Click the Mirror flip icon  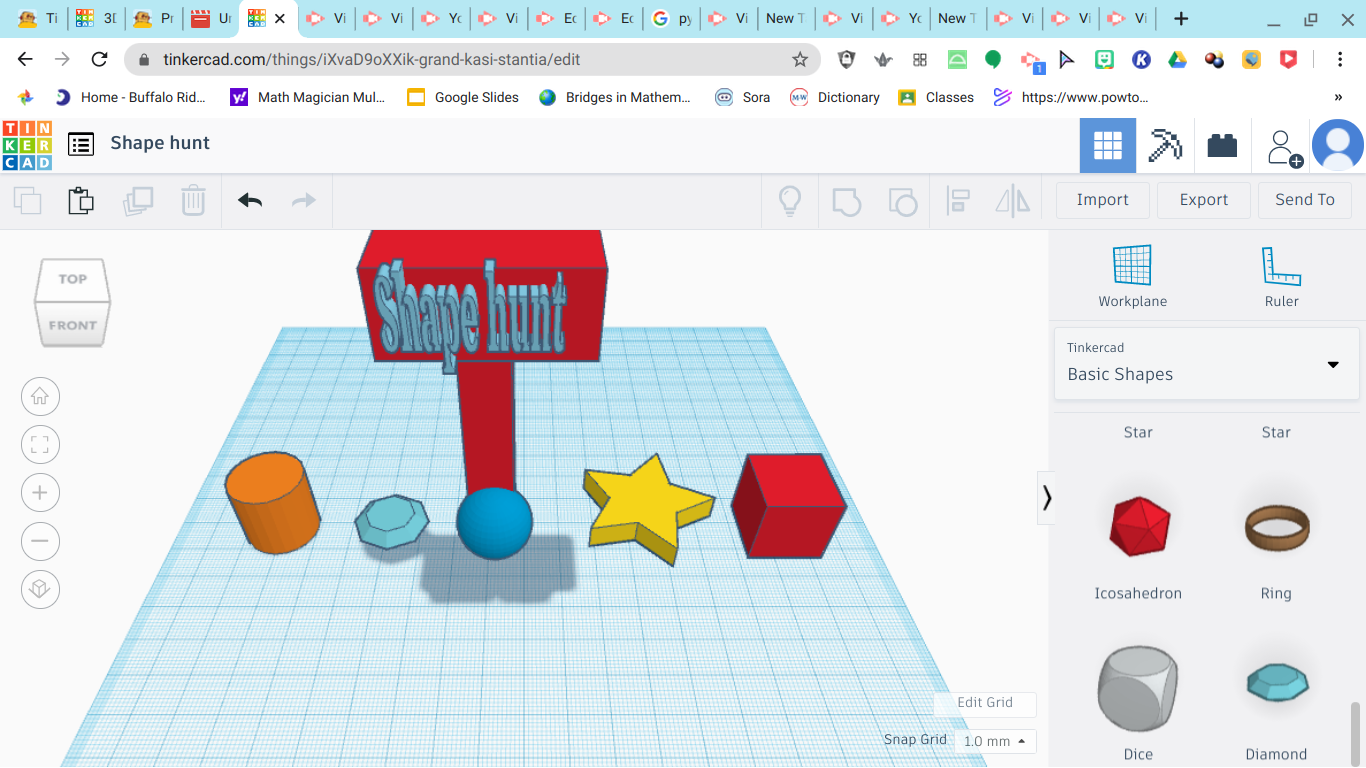click(x=1013, y=201)
